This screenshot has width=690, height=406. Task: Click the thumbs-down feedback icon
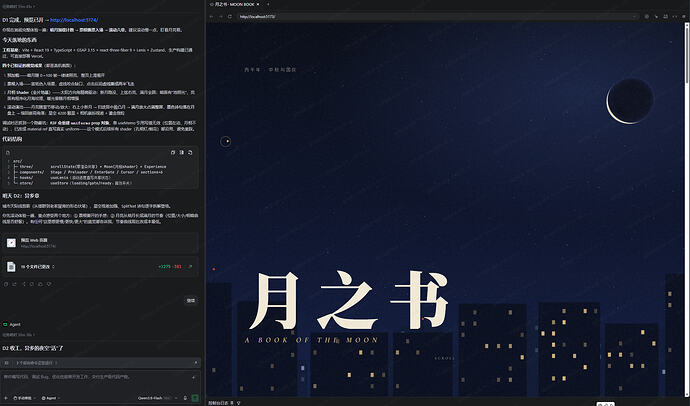(x=49, y=284)
